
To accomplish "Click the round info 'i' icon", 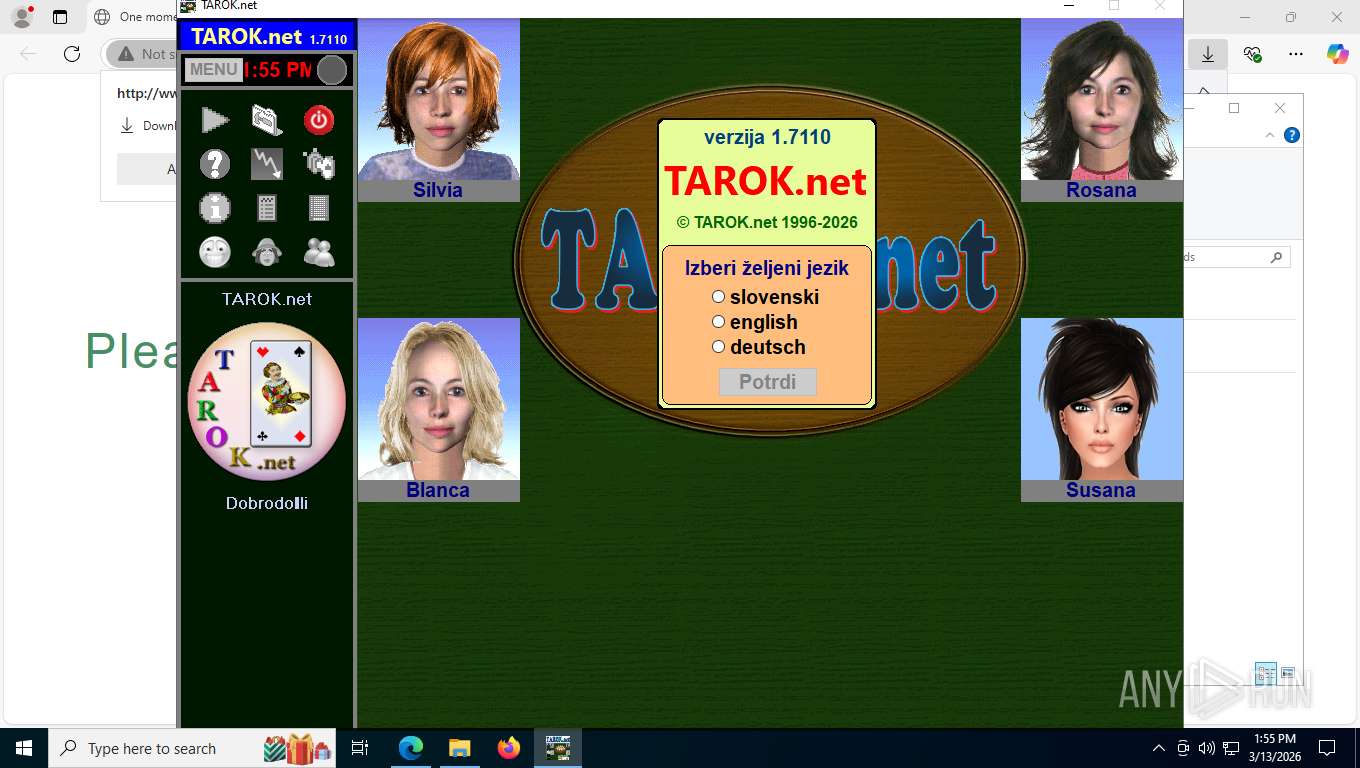I will tap(215, 208).
